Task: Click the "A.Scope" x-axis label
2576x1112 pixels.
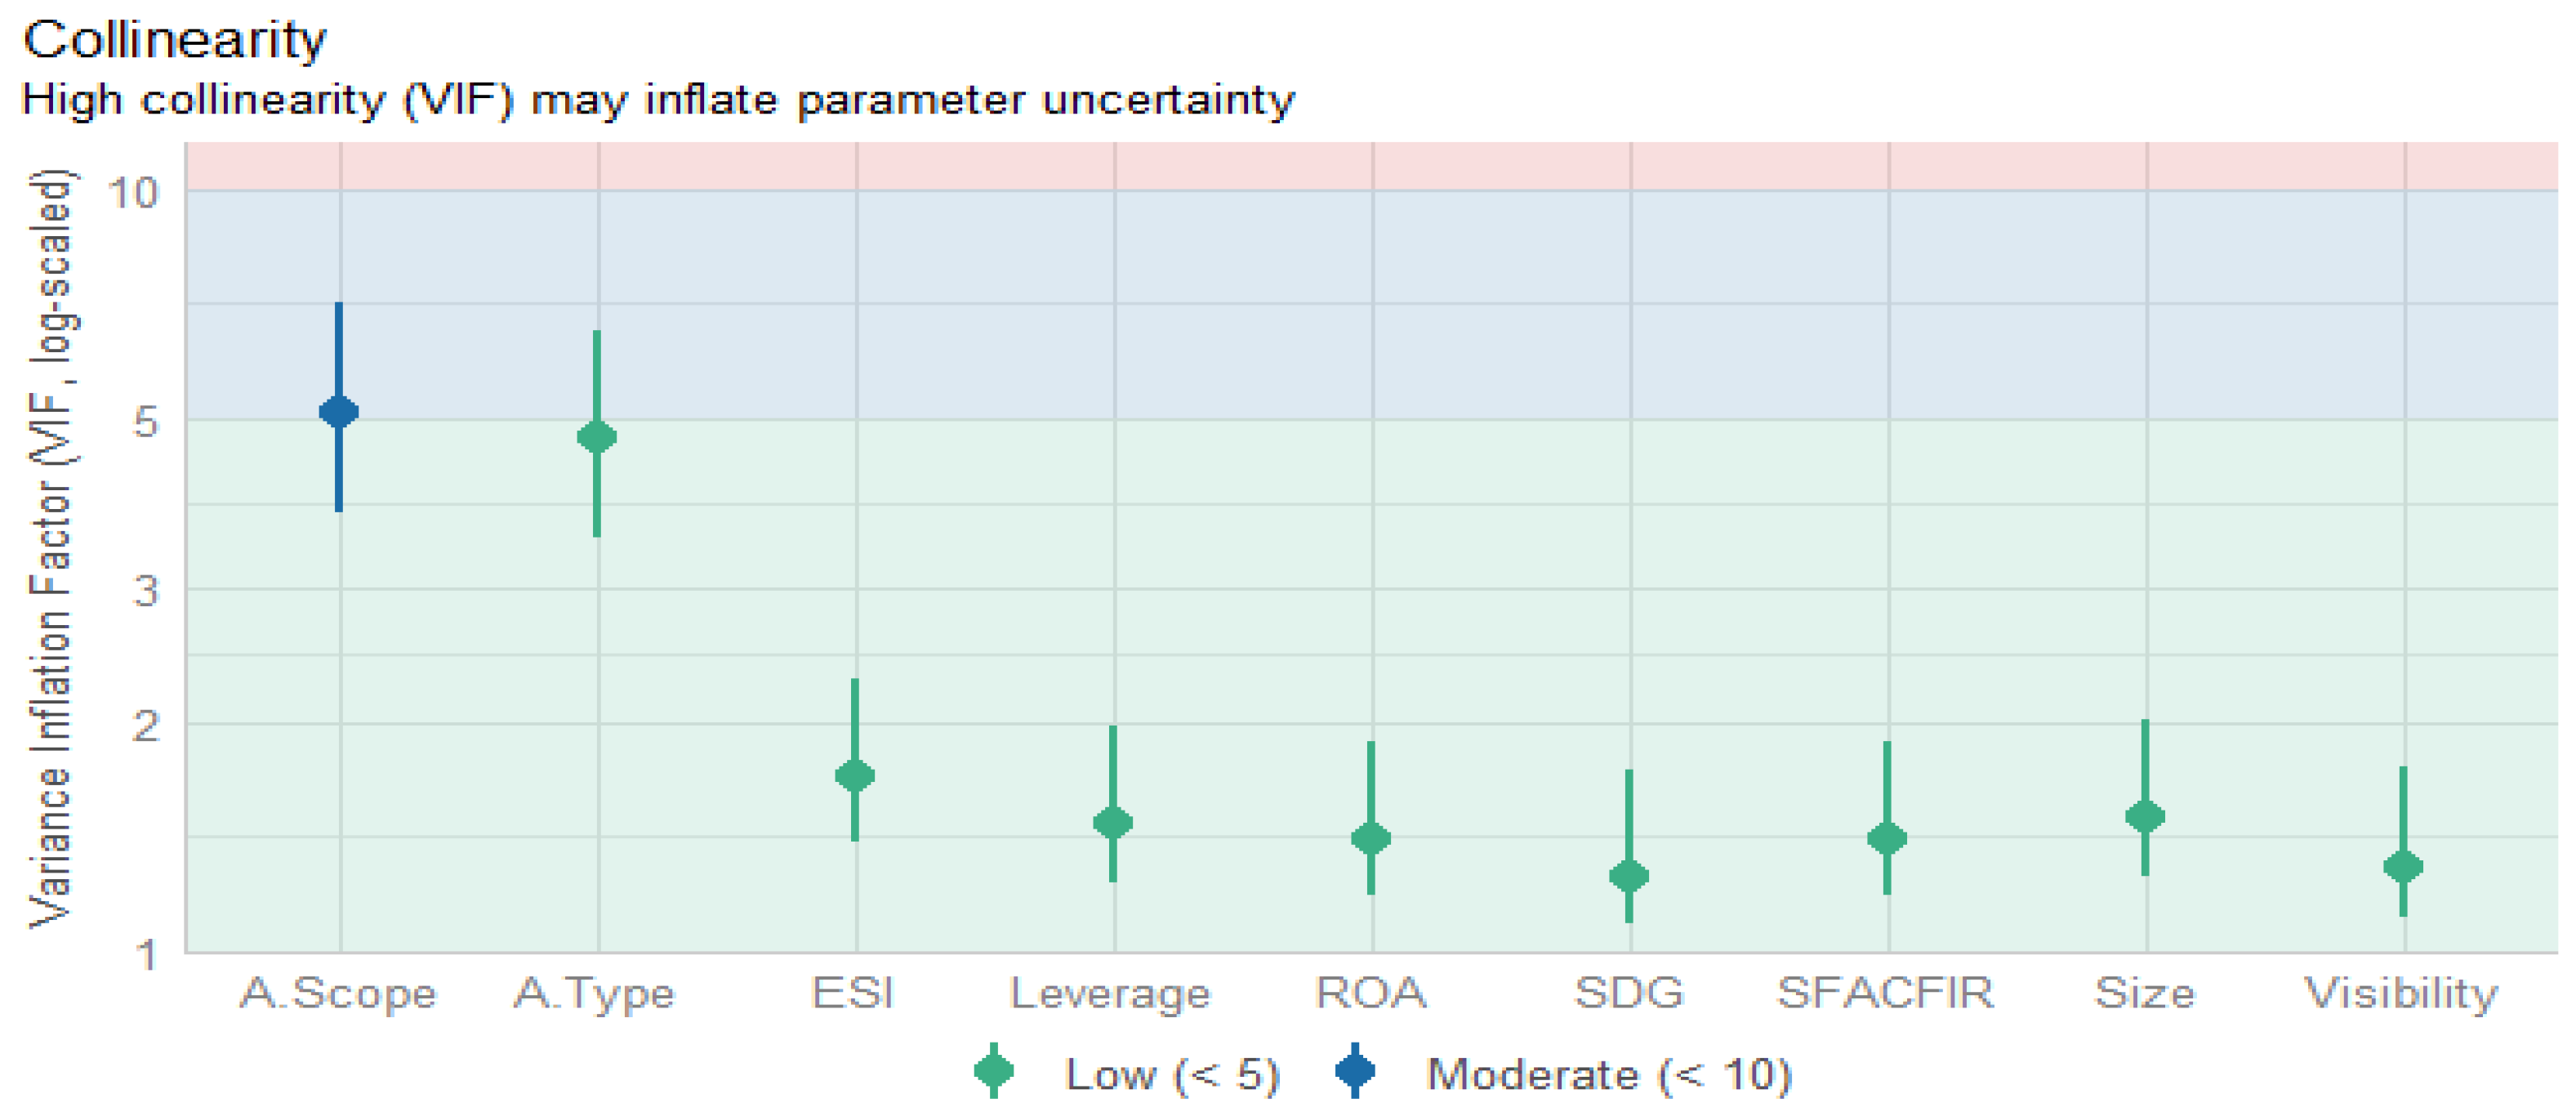Action: (338, 993)
